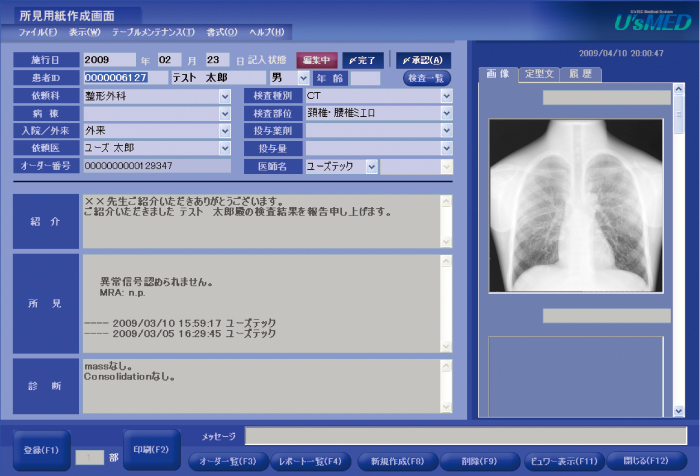700x476 pixels.
Task: Switch to the 履歴 history tab
Action: point(580,75)
